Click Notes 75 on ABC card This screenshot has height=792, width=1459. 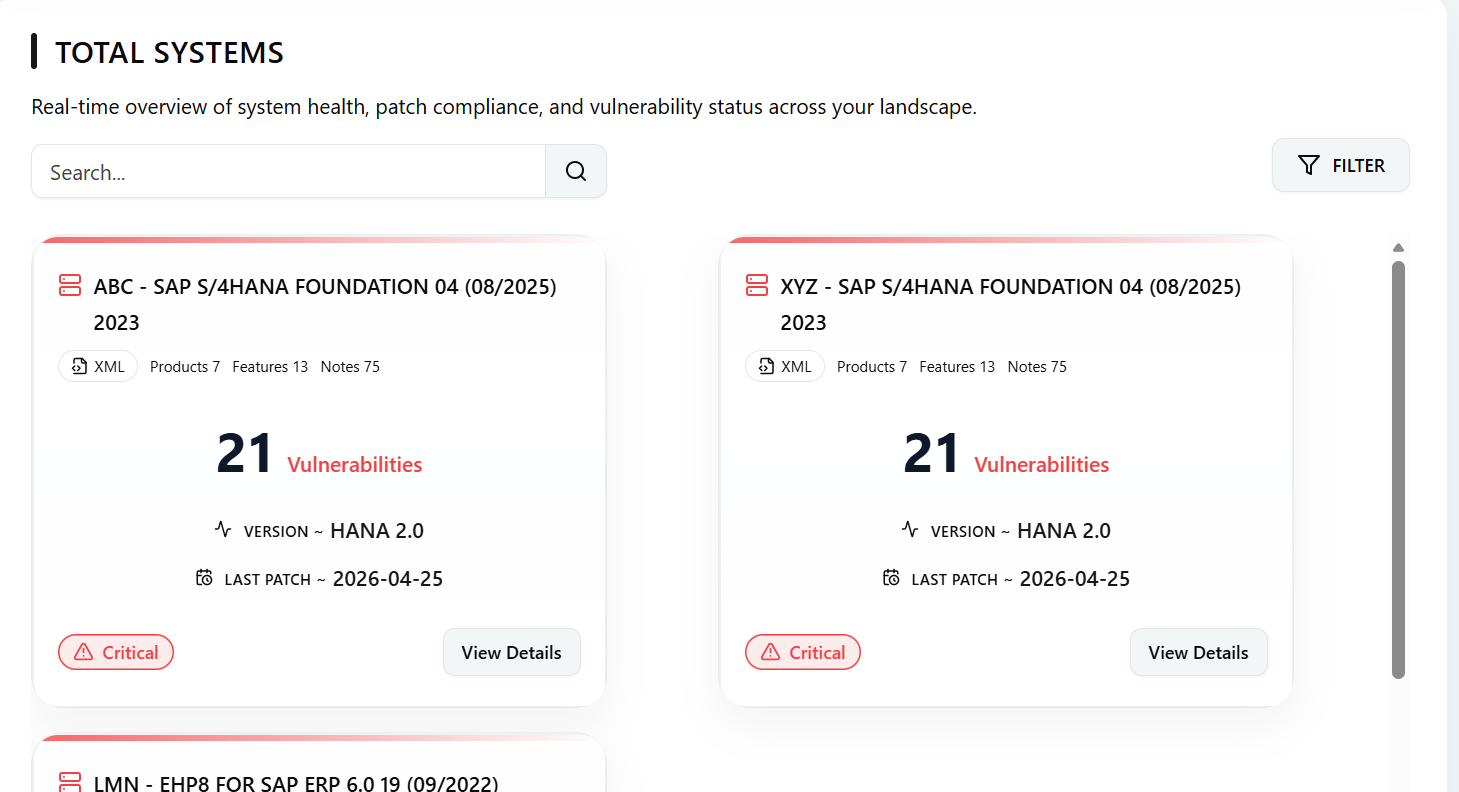coord(350,367)
